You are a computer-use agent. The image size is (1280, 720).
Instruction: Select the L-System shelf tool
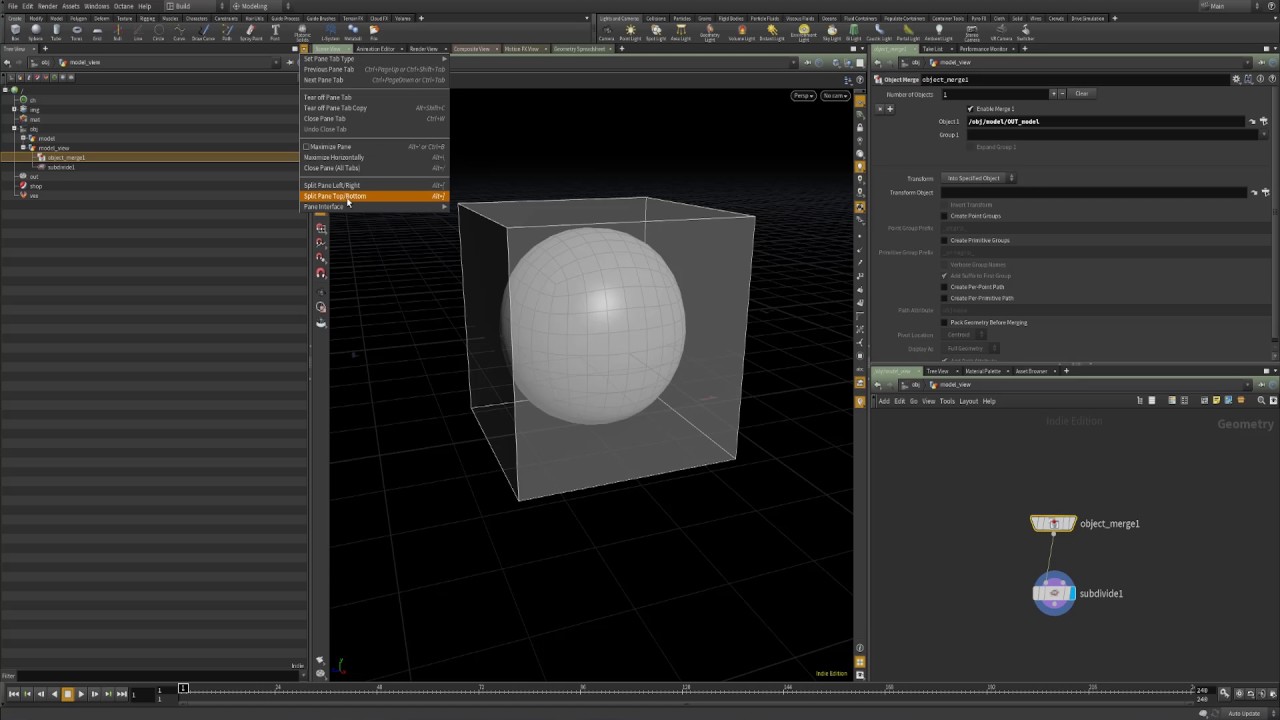click(x=330, y=32)
